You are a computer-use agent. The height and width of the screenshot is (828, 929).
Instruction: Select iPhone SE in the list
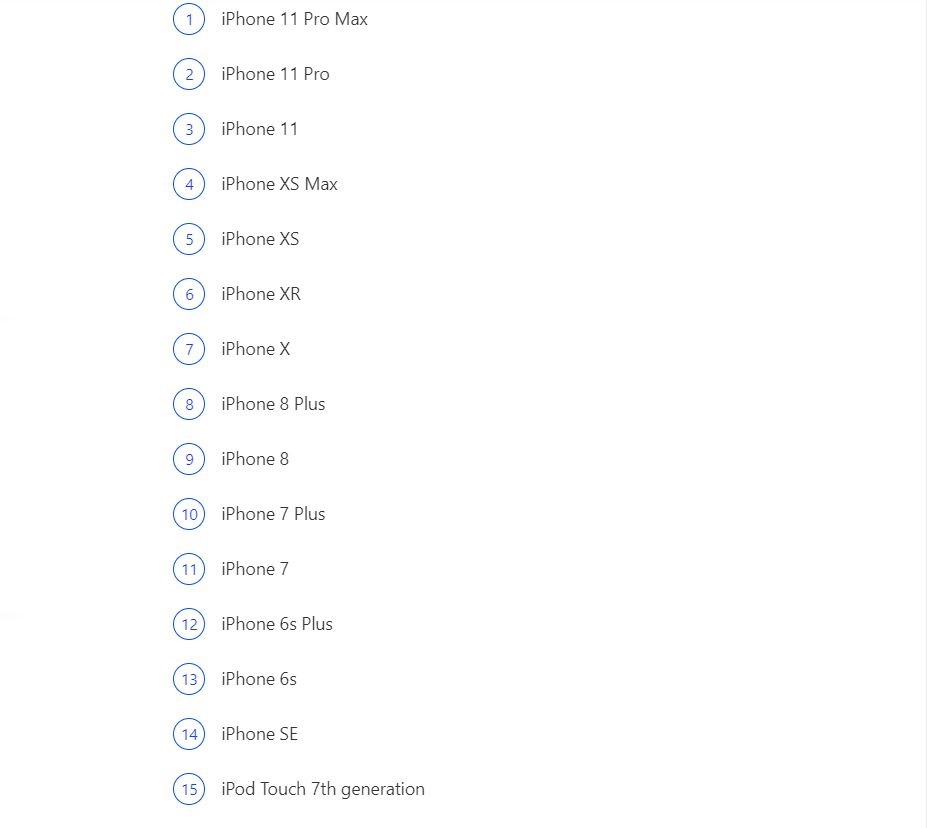click(x=260, y=734)
